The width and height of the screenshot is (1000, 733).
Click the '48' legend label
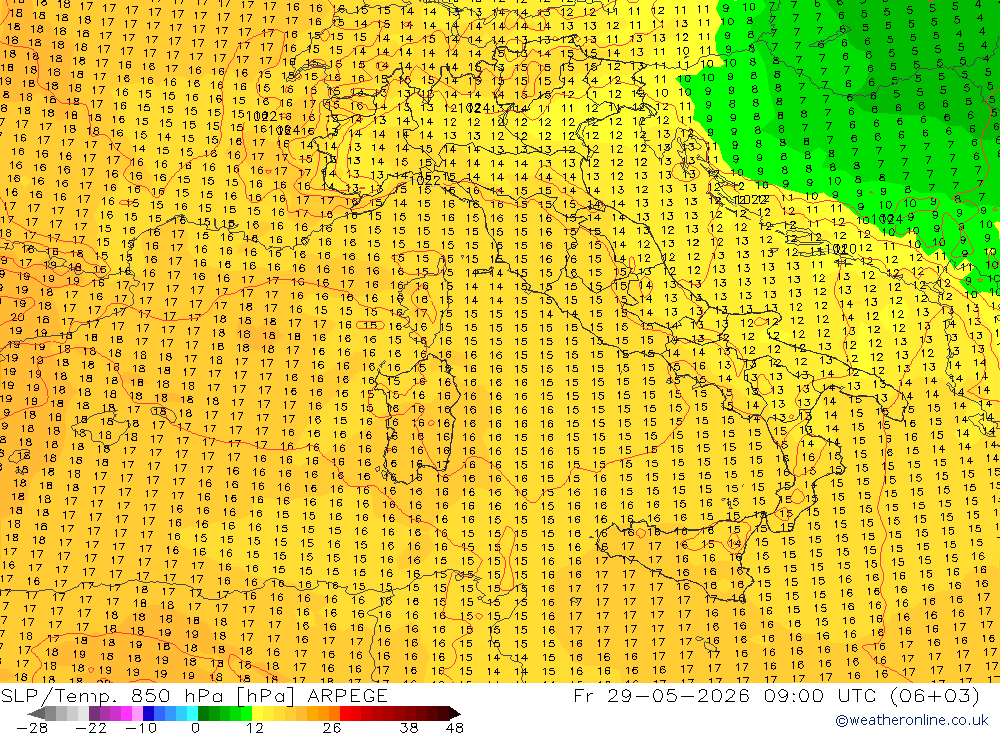tap(455, 727)
